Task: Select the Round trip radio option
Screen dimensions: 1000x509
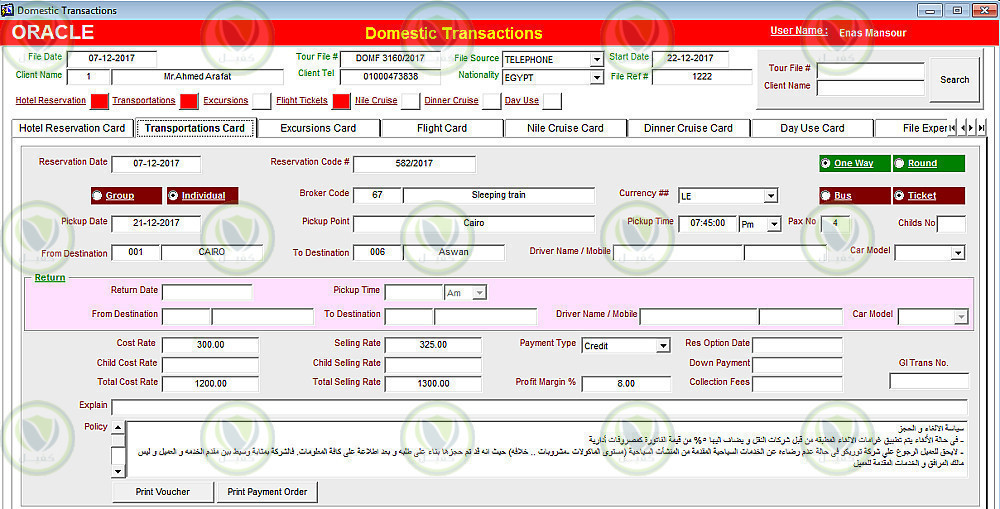Action: pyautogui.click(x=899, y=163)
